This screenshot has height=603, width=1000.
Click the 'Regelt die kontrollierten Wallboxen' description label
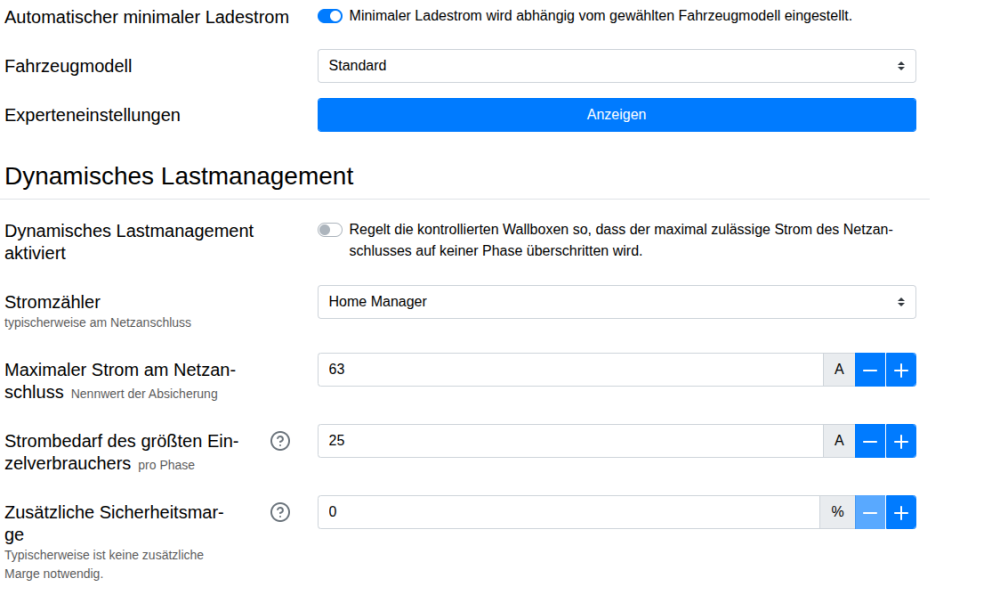point(620,240)
